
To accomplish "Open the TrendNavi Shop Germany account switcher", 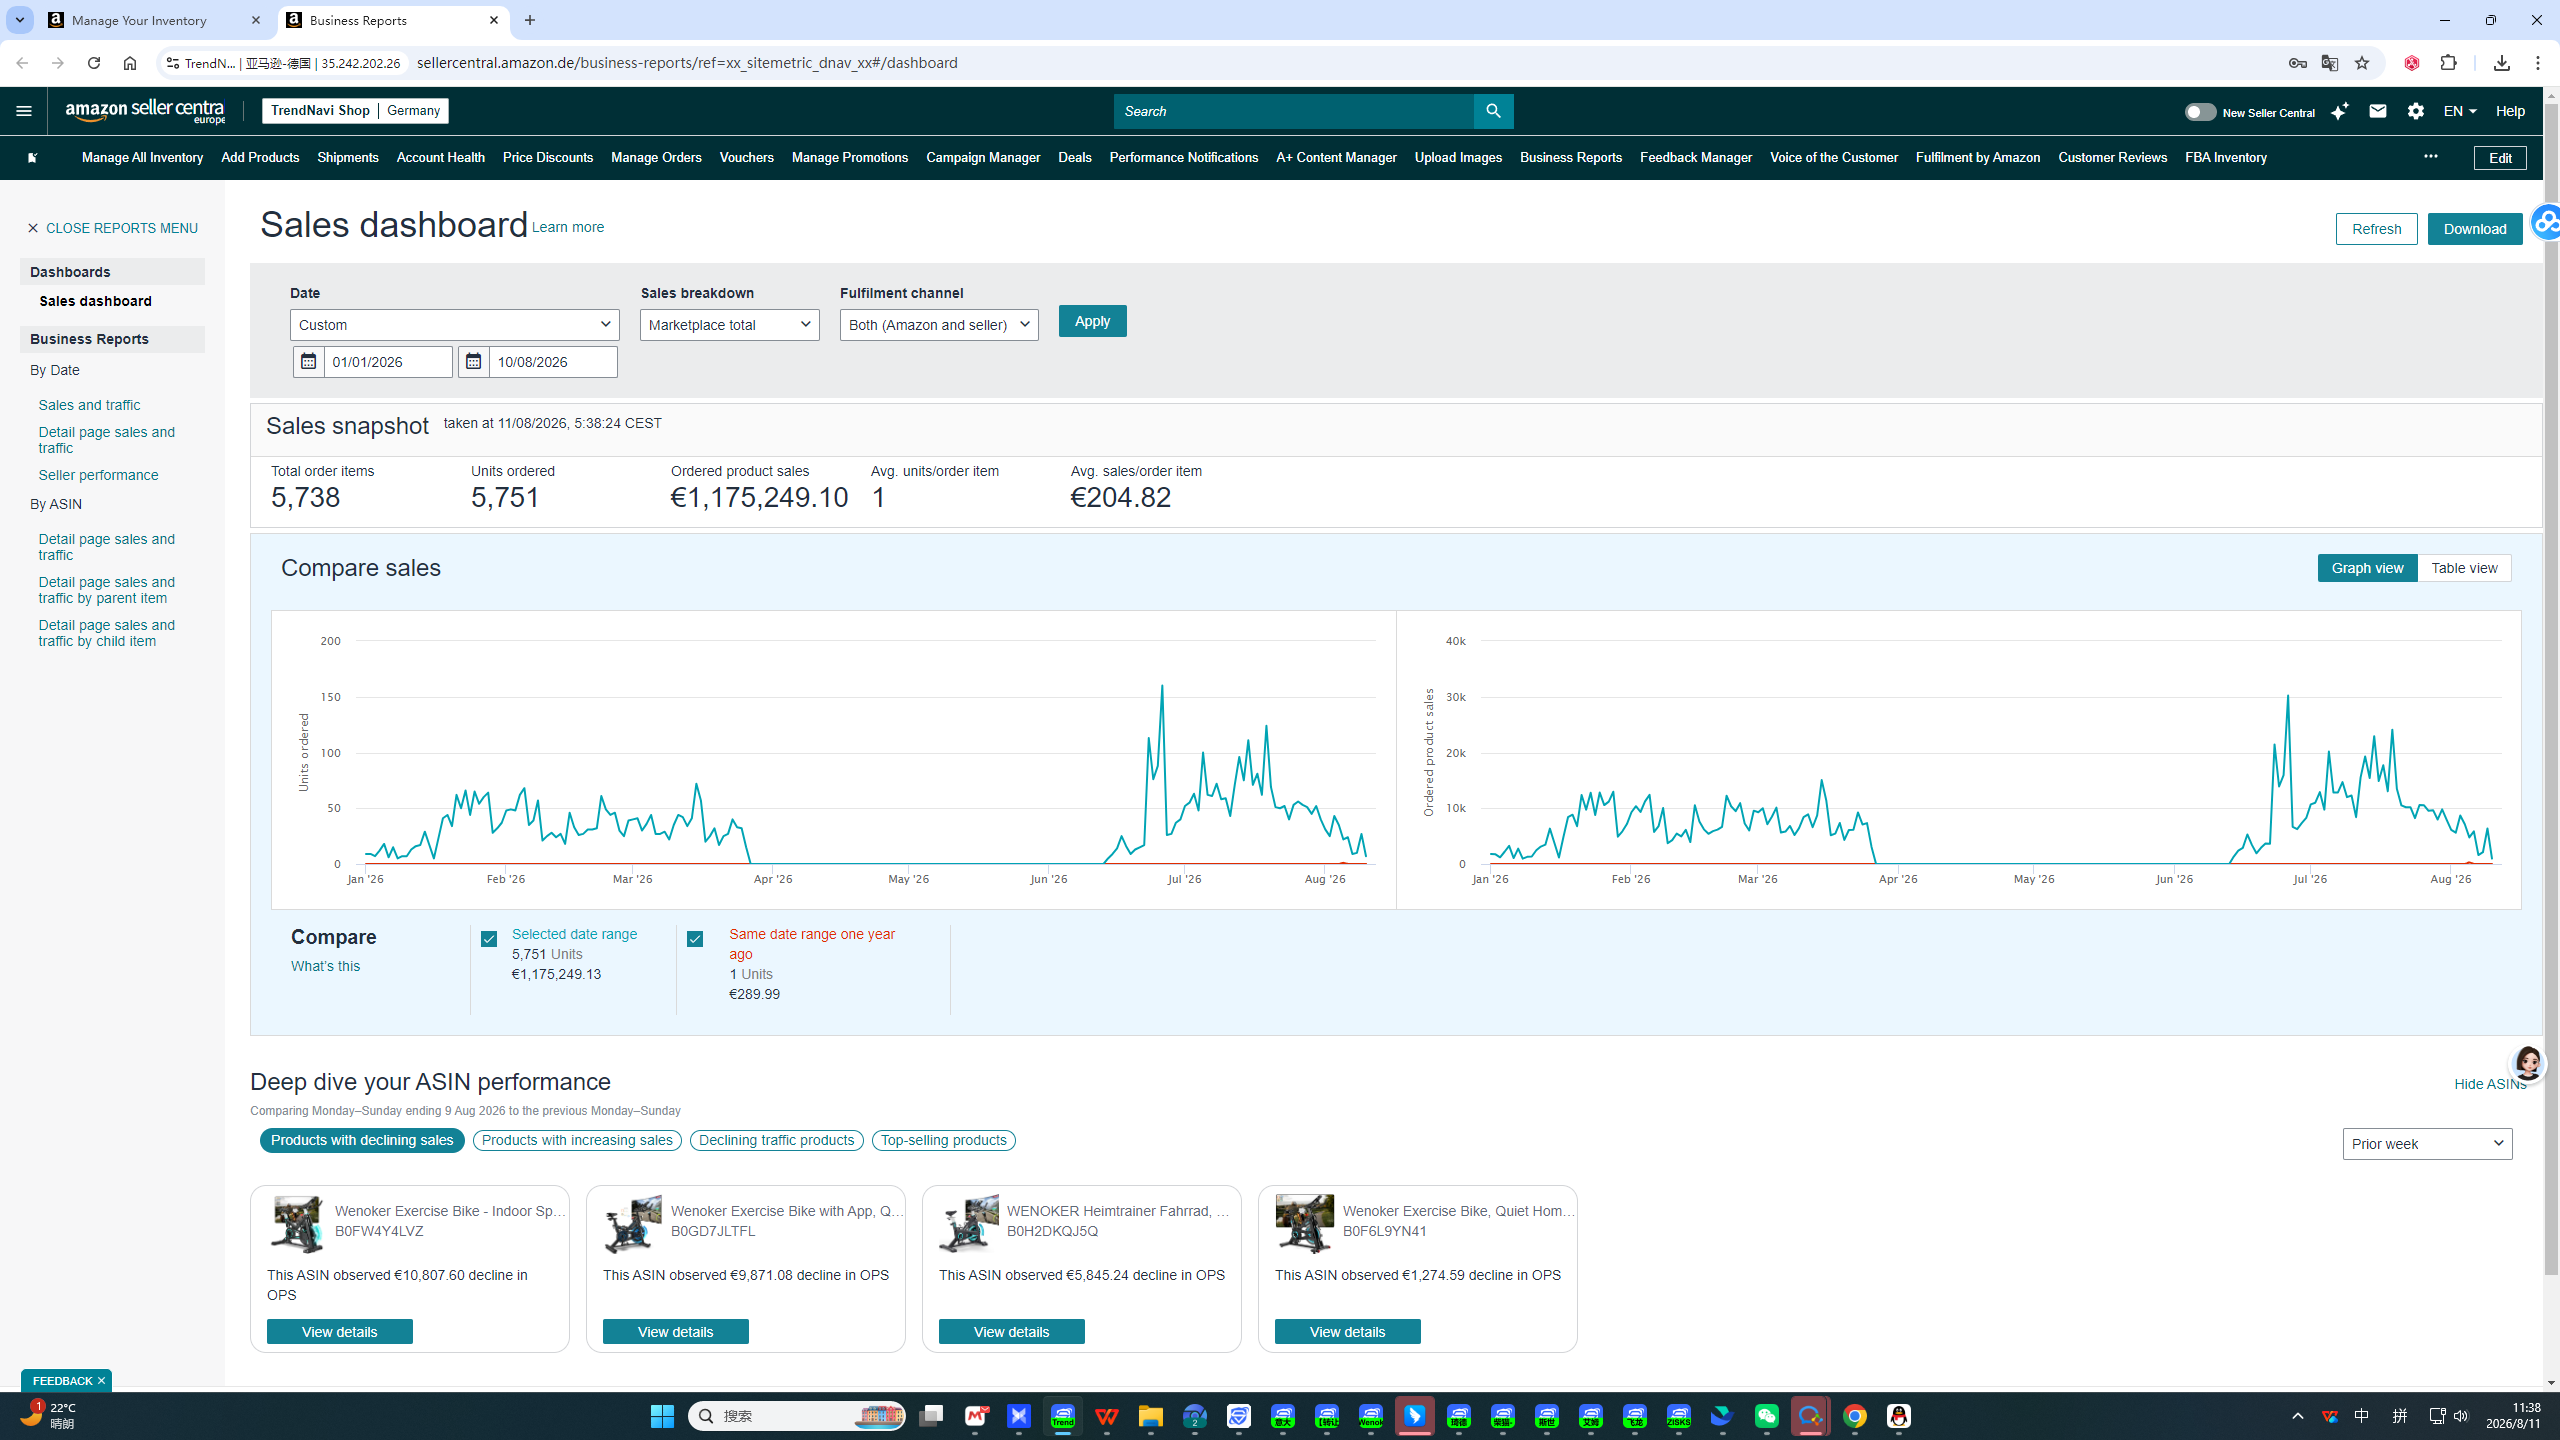I will (355, 111).
